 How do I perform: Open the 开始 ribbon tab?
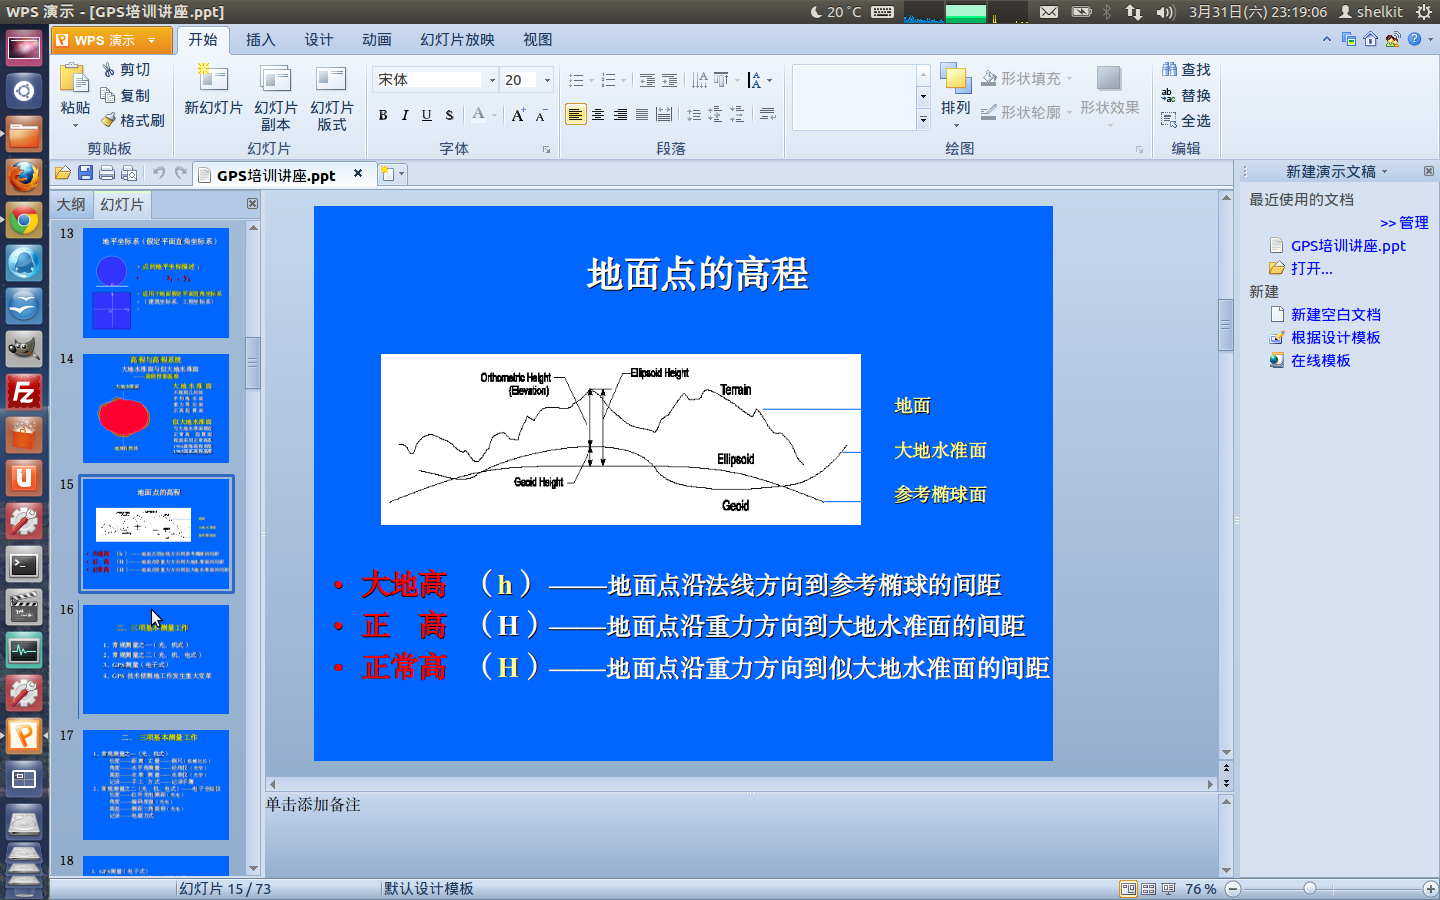(203, 40)
